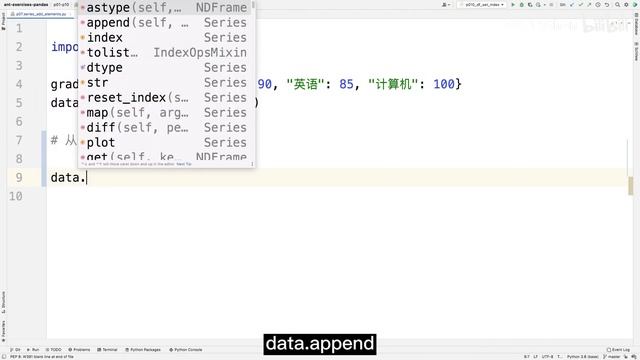Click the Git update project icon

pyautogui.click(x=572, y=4)
